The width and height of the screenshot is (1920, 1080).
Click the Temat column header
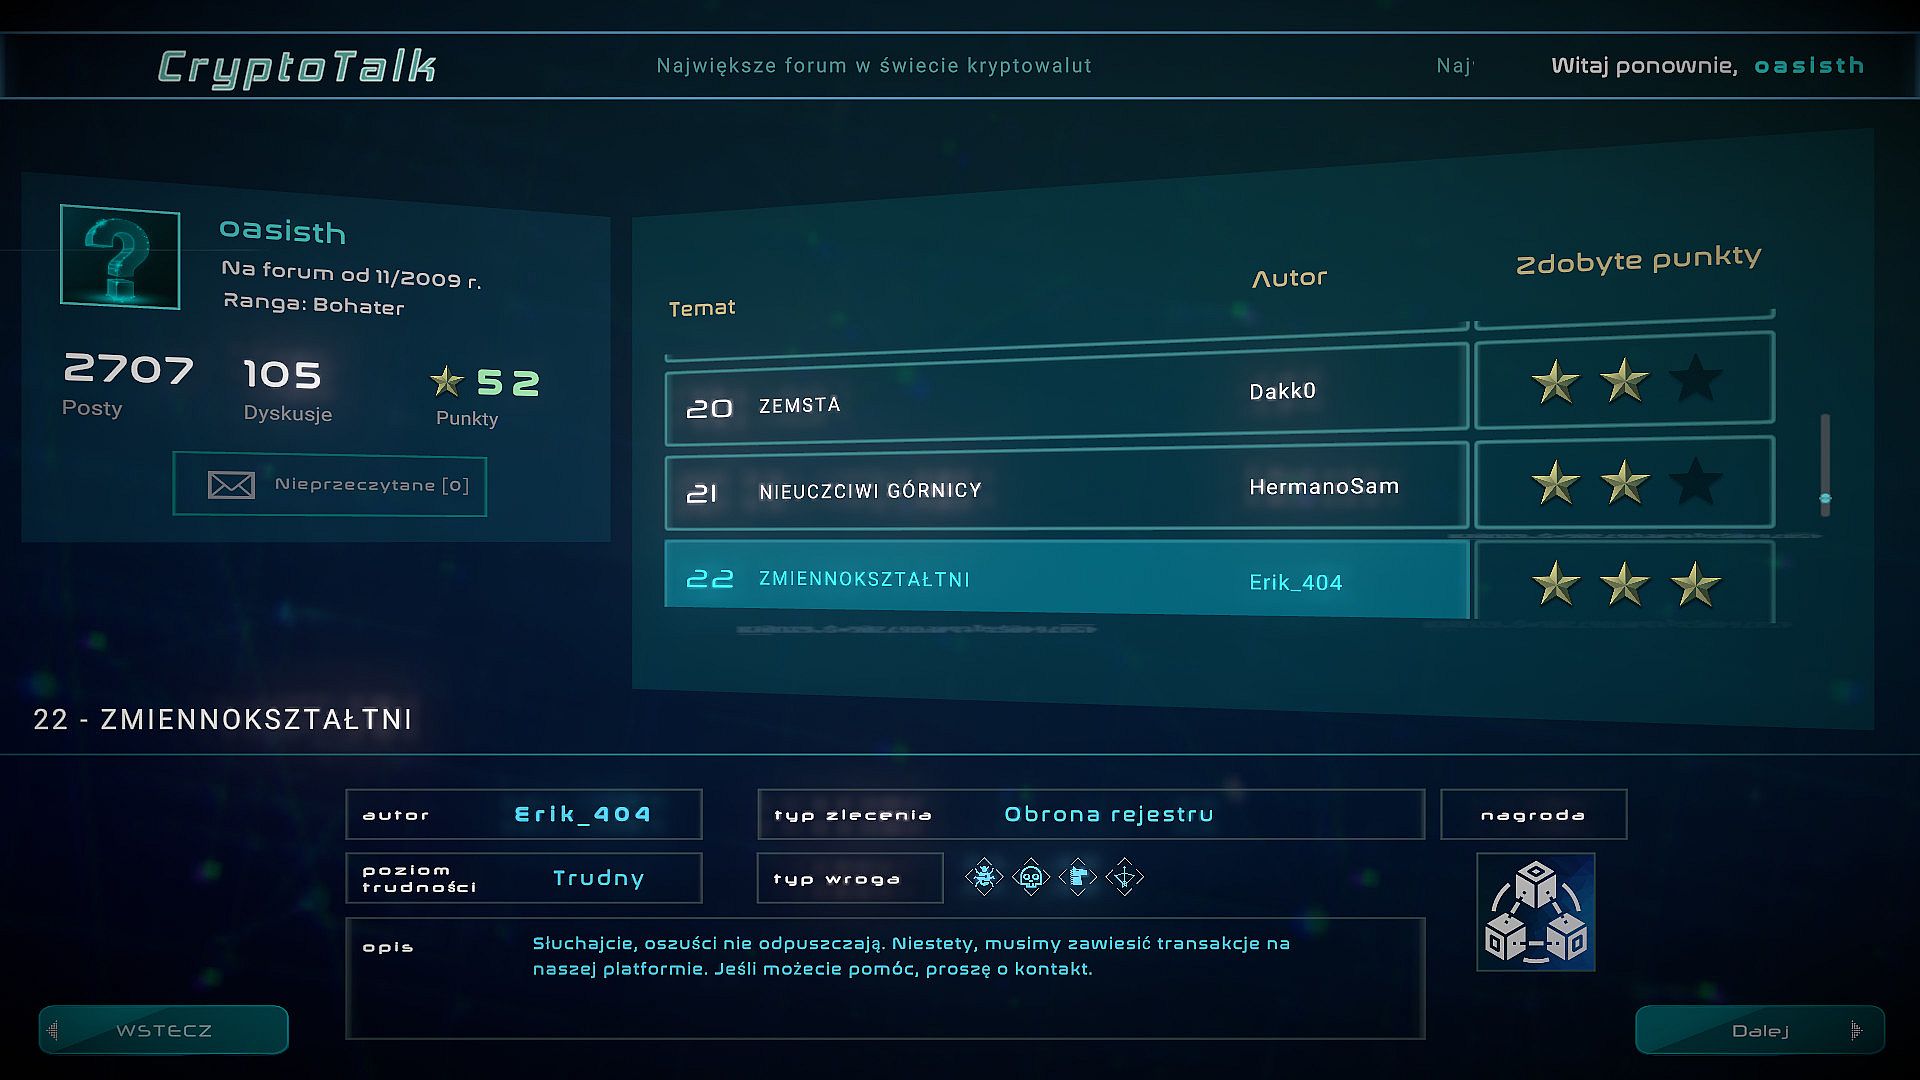click(x=701, y=308)
